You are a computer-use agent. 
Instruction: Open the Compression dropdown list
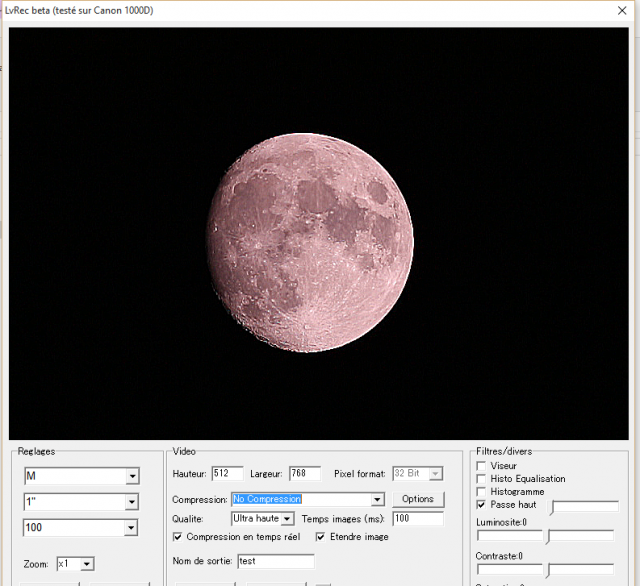click(x=378, y=499)
